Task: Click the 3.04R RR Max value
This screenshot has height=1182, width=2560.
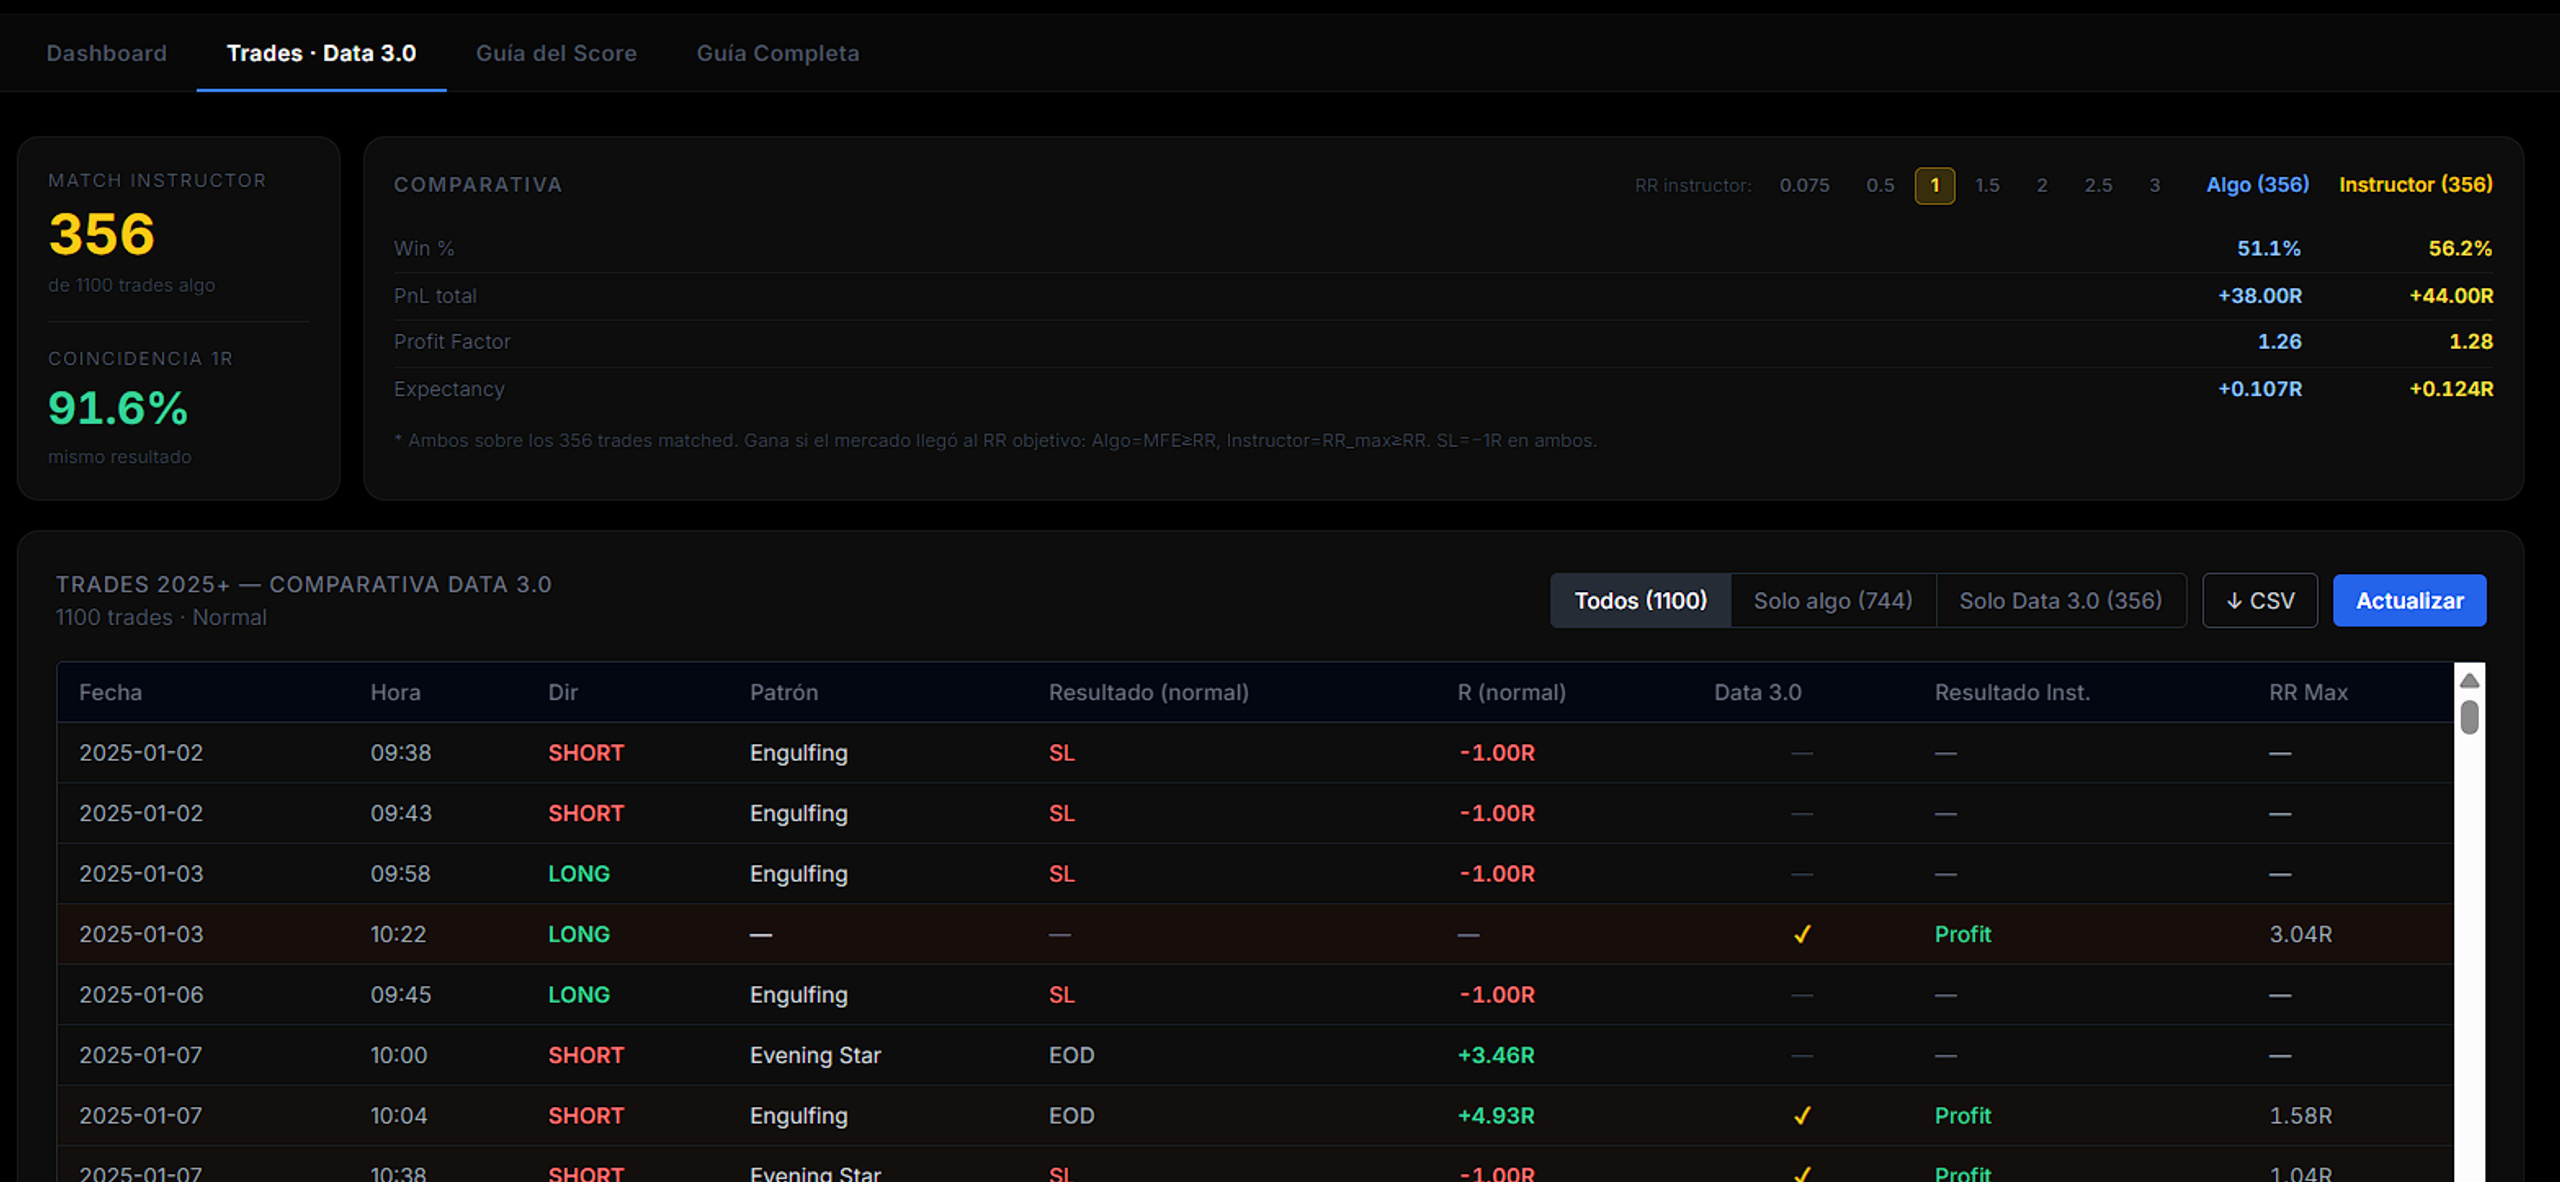Action: 2300,934
